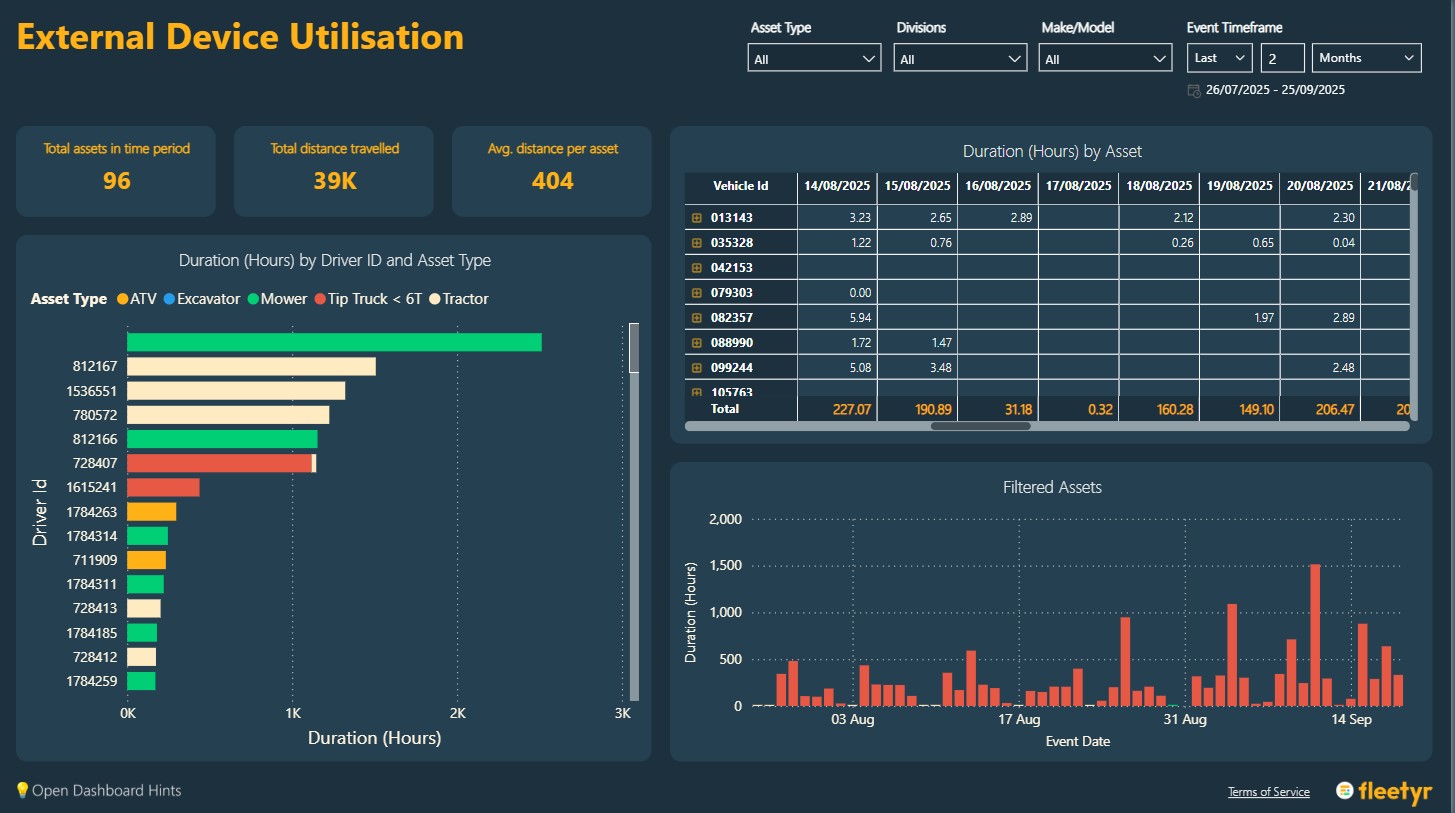This screenshot has height=813, width=1455.
Task: Click the fleetyr logo icon
Action: 1345,790
